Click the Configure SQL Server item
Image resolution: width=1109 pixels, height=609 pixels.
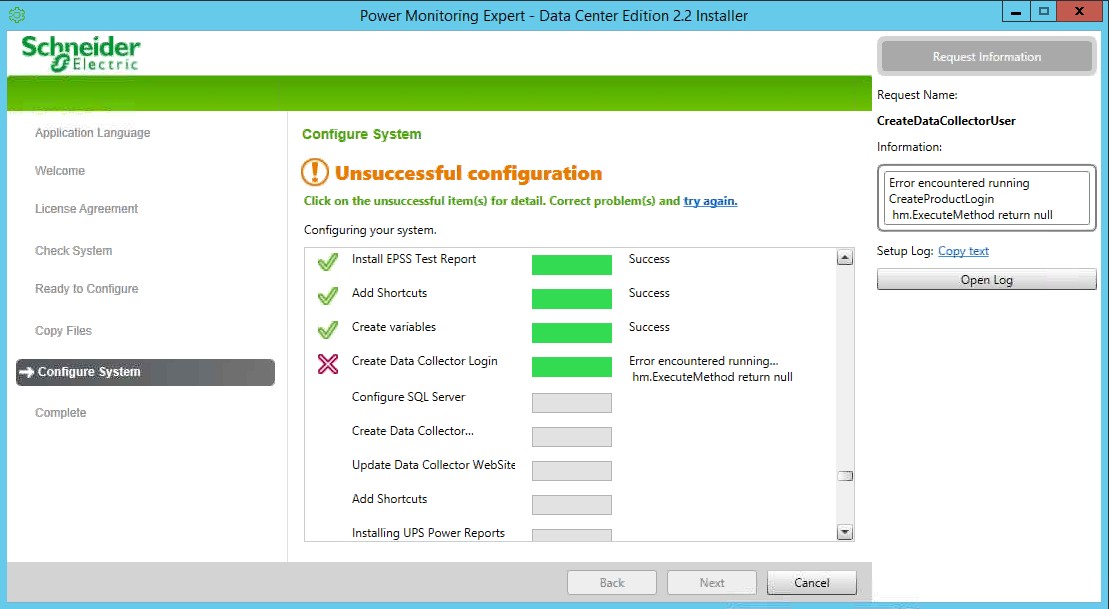point(408,398)
